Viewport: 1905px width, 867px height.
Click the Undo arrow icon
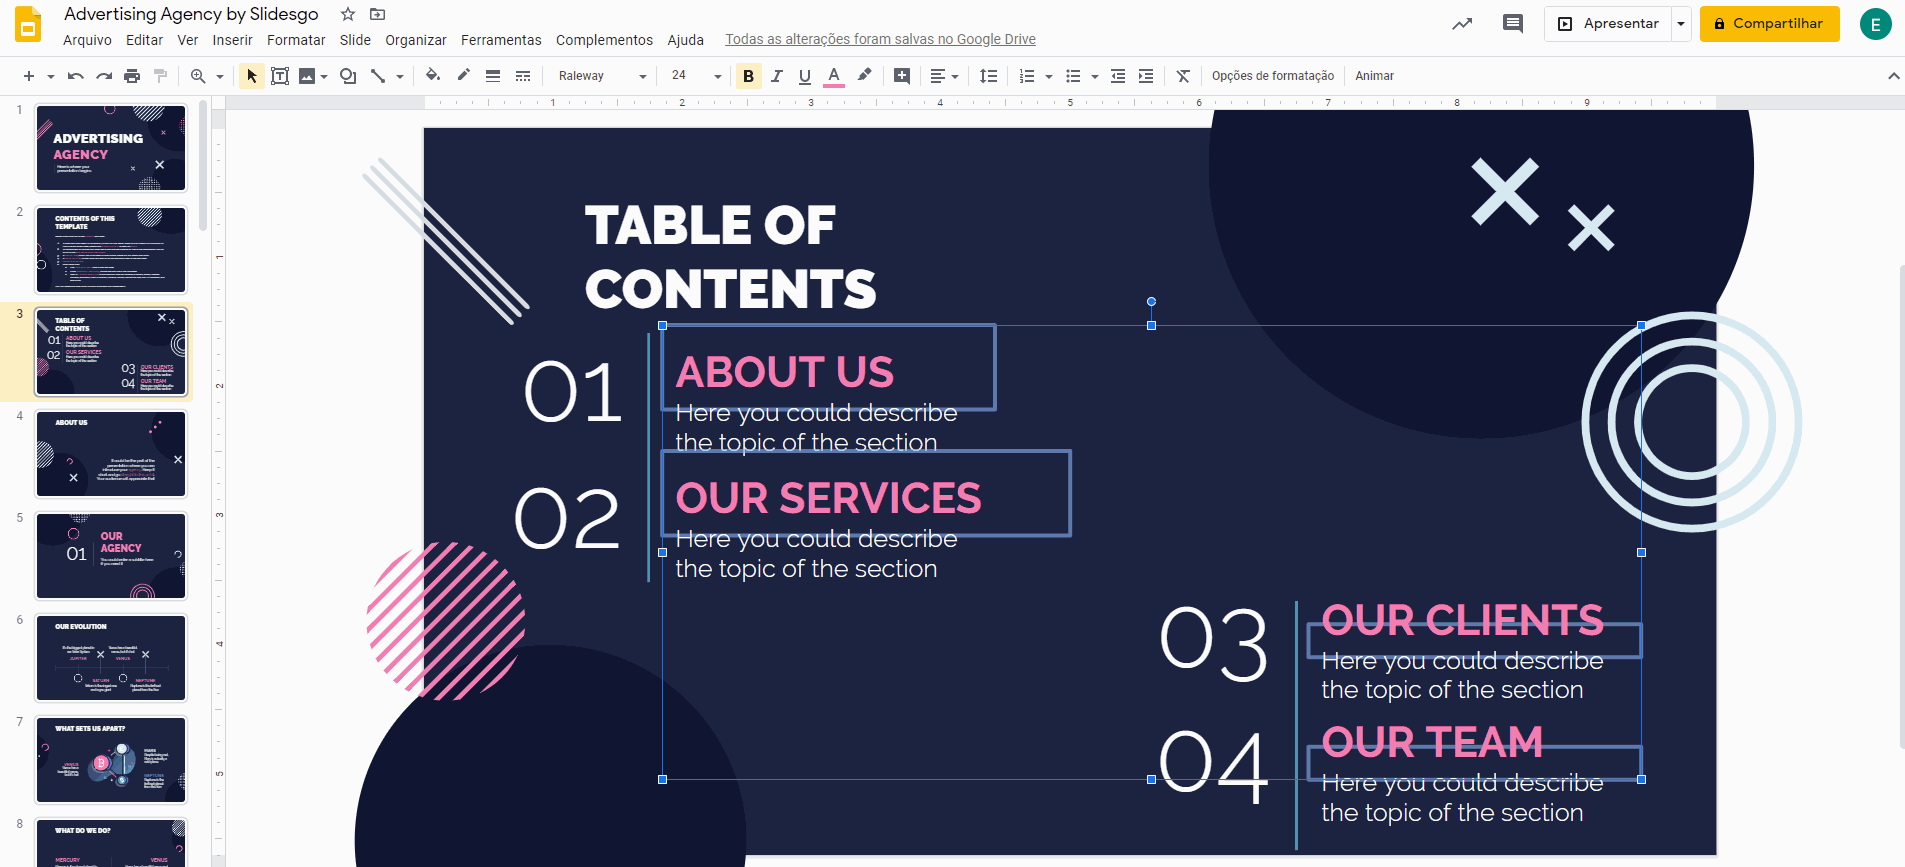[x=76, y=76]
